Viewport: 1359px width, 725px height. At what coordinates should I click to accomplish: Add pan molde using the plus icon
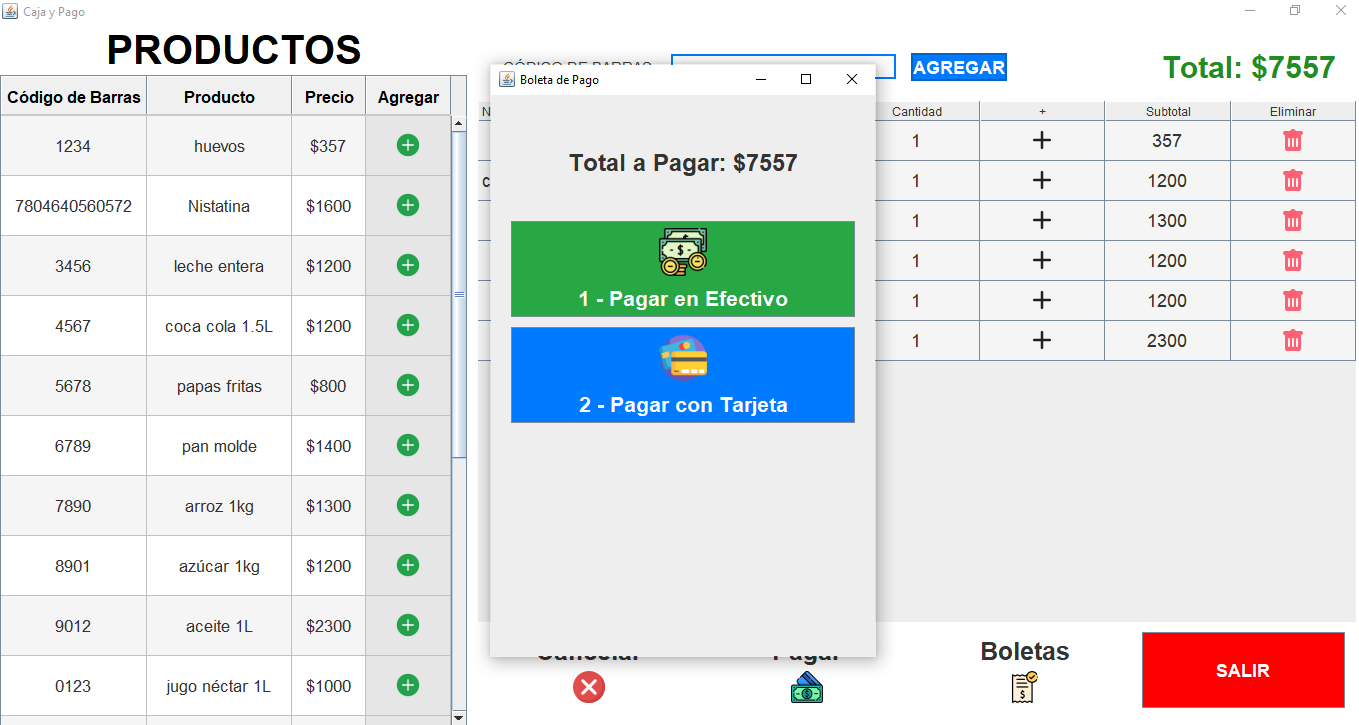(408, 445)
